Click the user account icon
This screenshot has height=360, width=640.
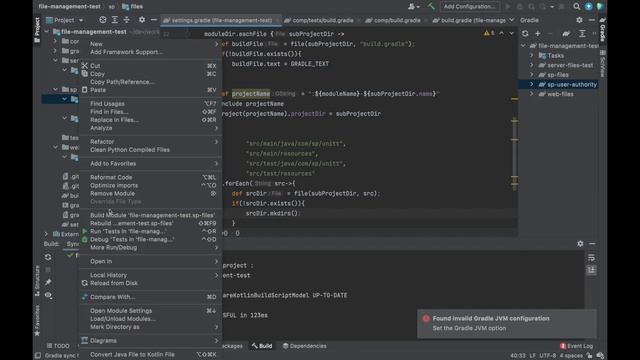point(413,7)
